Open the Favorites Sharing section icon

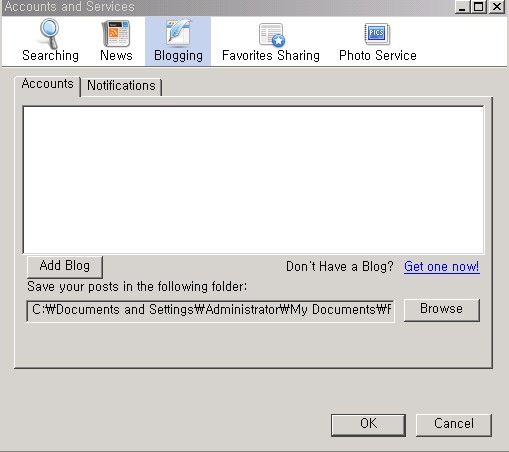point(271,42)
